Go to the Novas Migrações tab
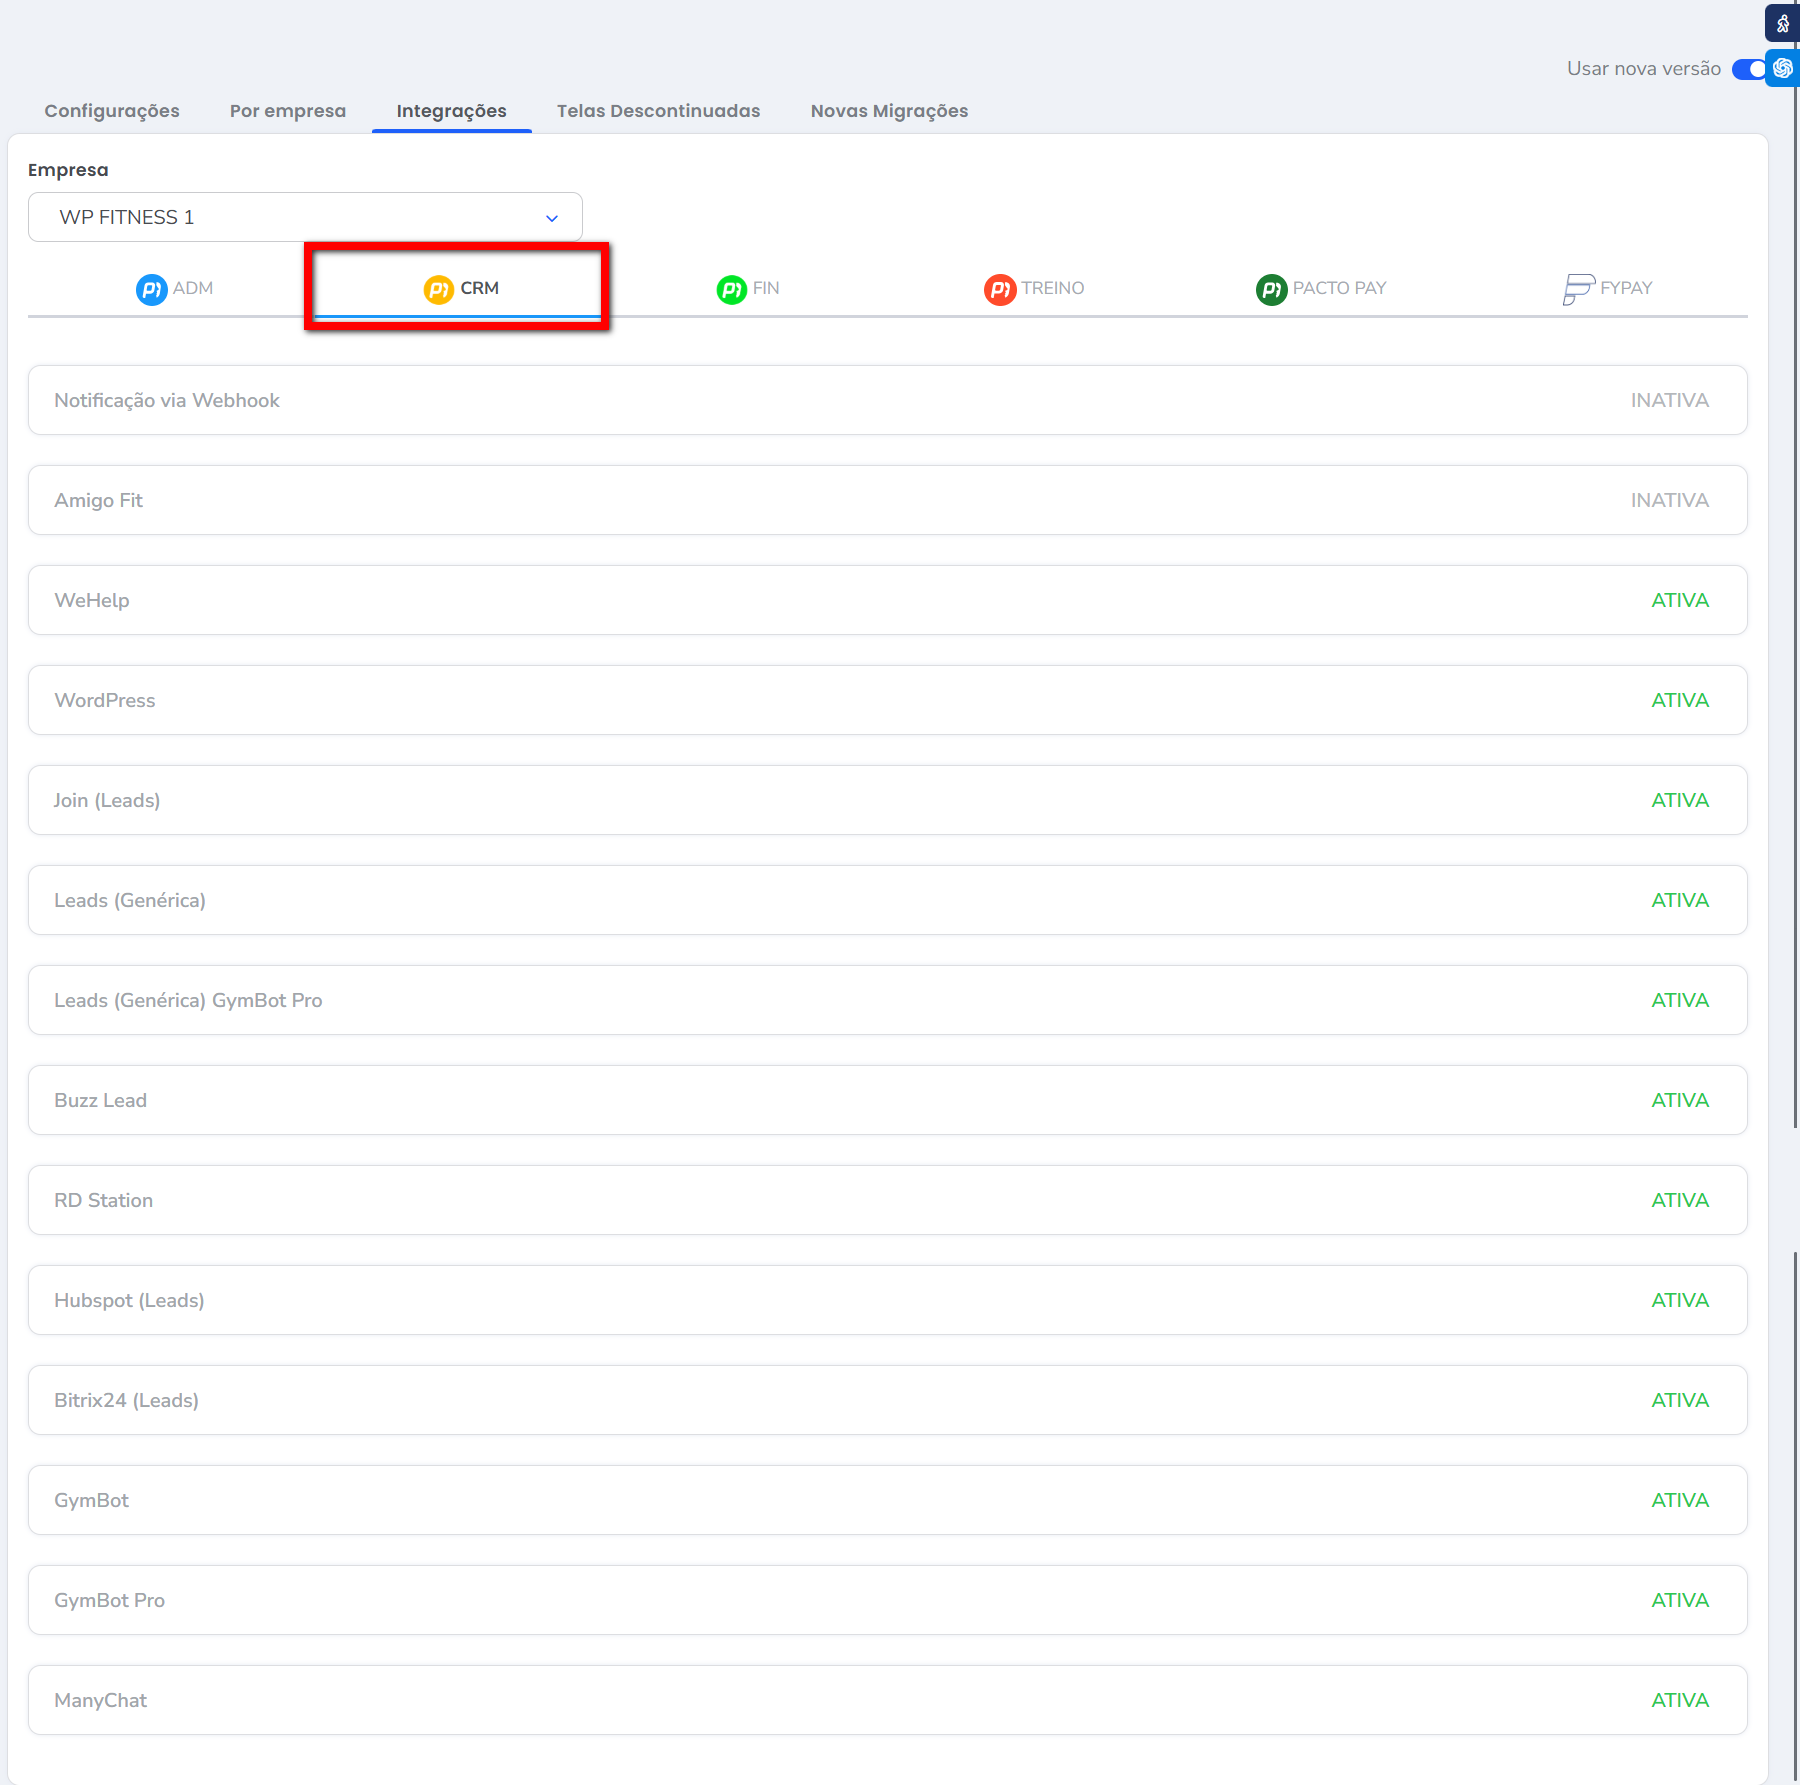The width and height of the screenshot is (1800, 1785). [x=889, y=111]
